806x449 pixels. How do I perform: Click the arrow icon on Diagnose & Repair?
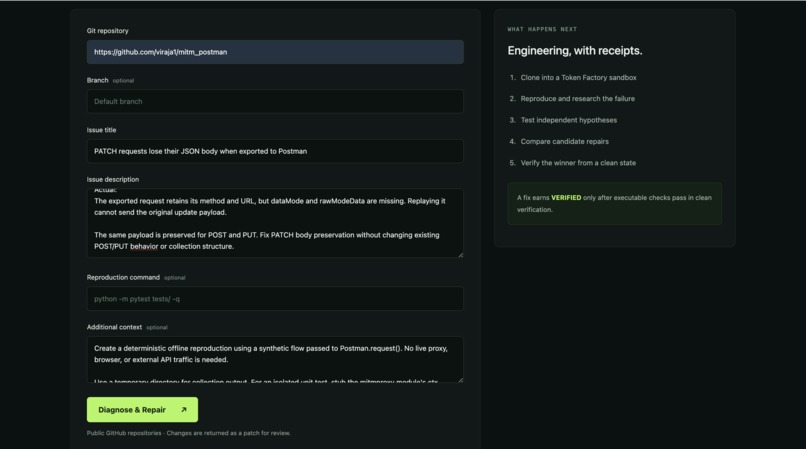(184, 410)
